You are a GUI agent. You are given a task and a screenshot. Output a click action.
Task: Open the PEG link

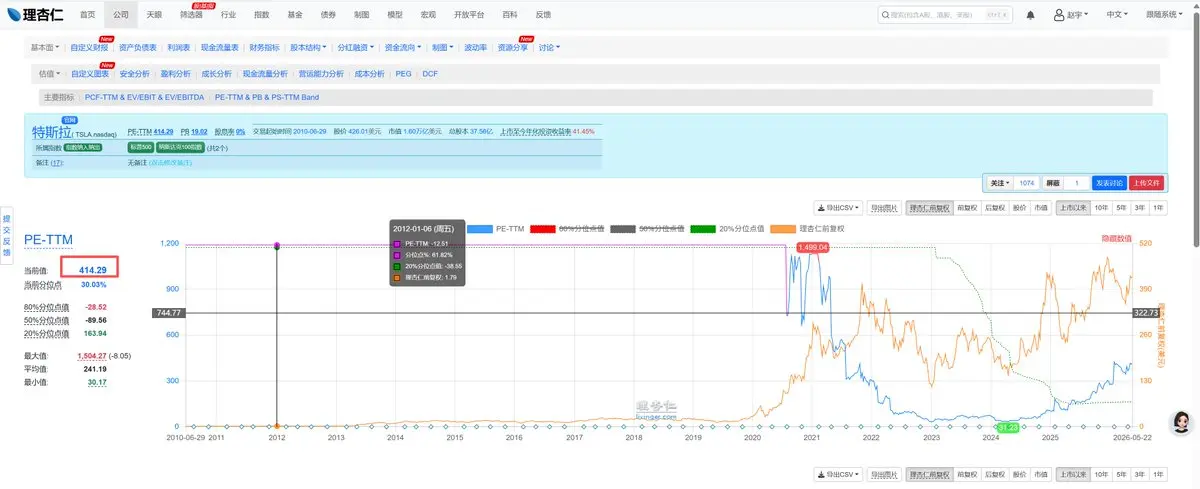coord(403,73)
